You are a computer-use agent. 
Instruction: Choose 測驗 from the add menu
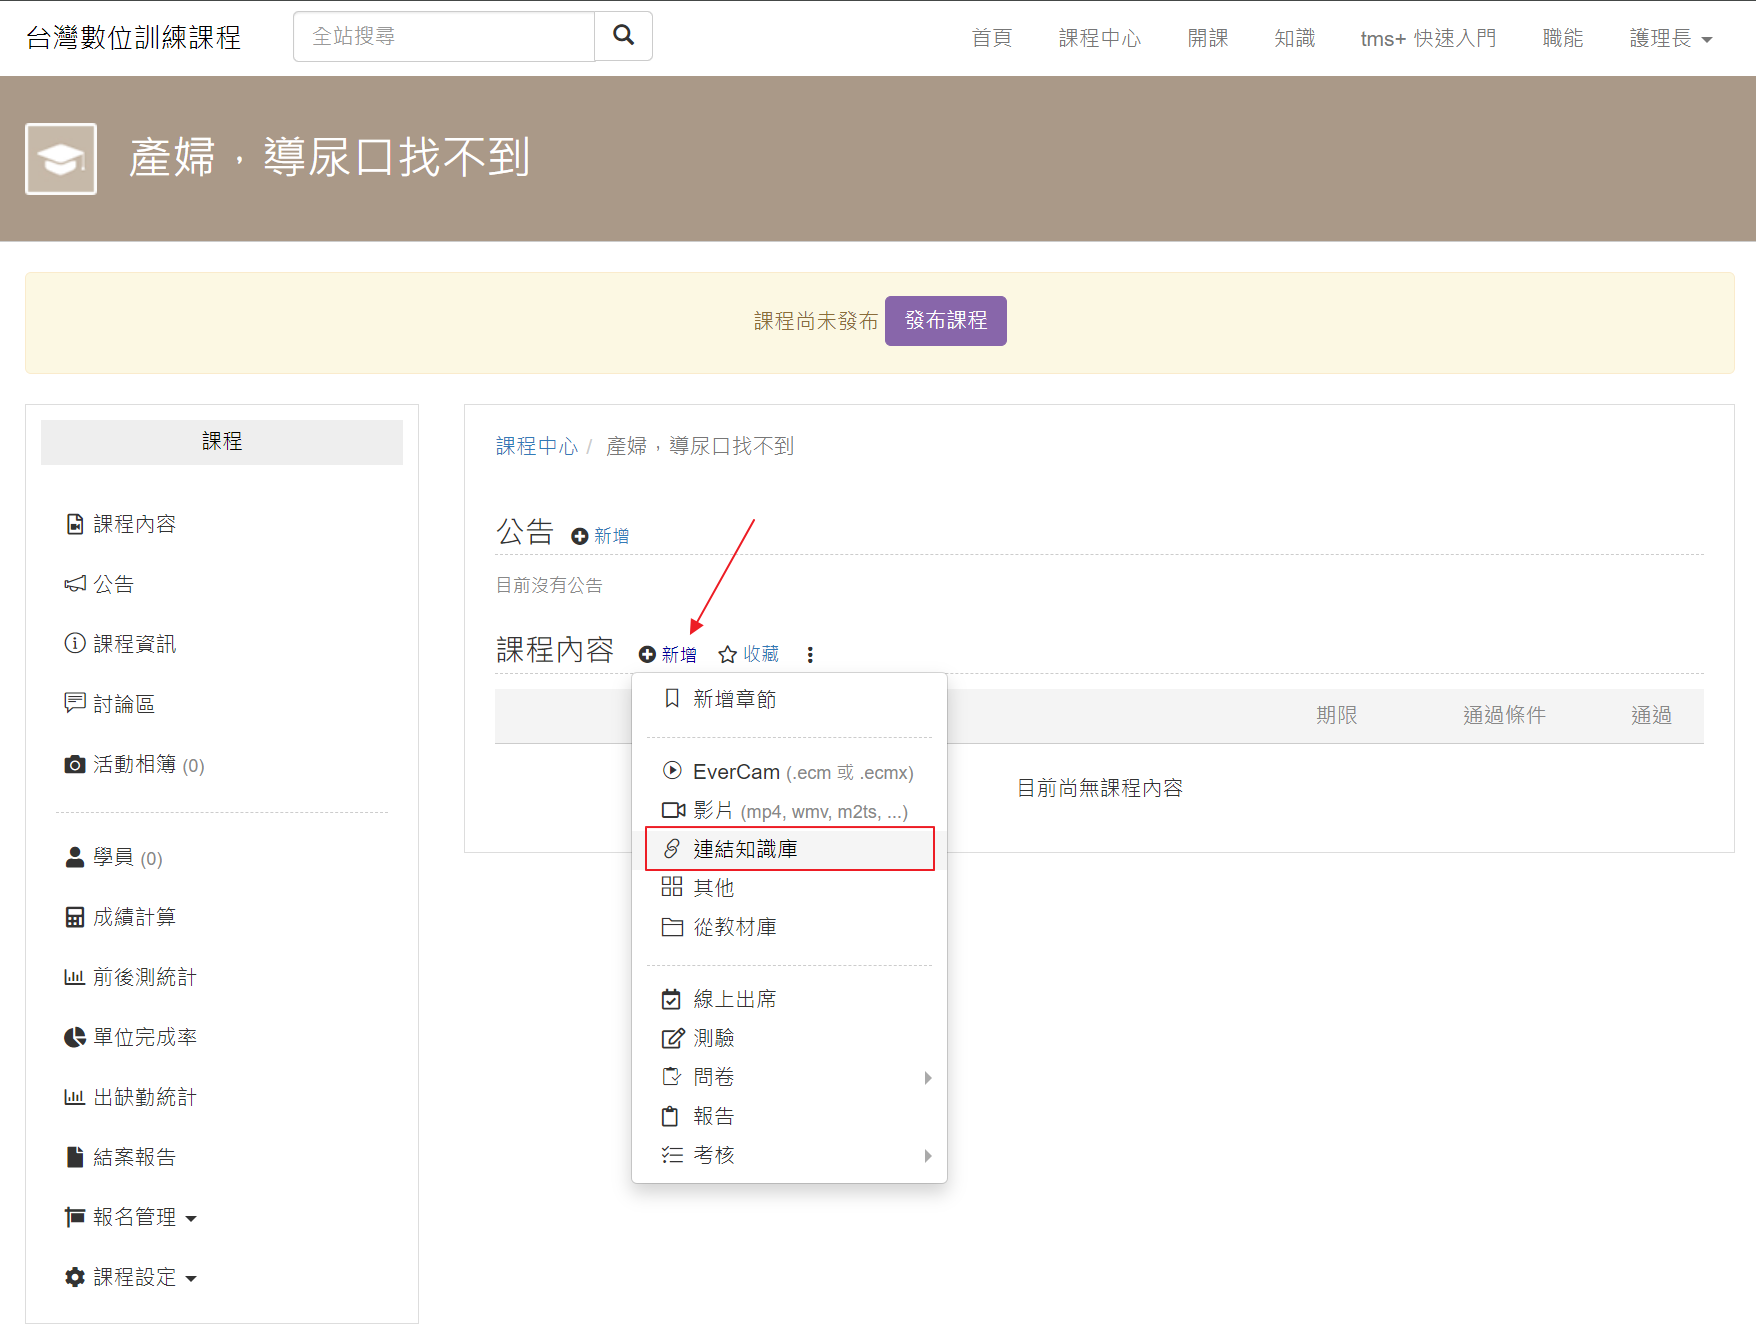click(x=789, y=1038)
